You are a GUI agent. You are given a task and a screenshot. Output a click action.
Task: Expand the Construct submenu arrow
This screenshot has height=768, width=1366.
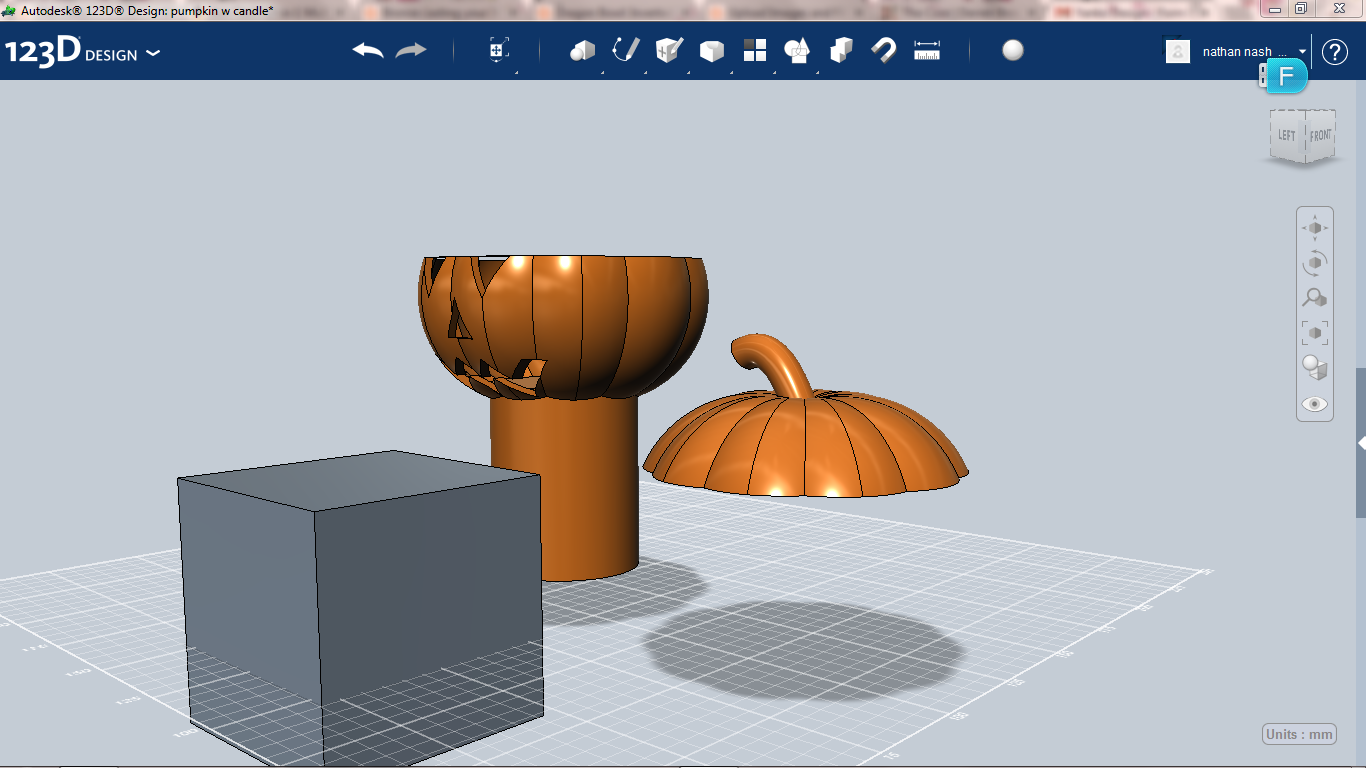(688, 72)
